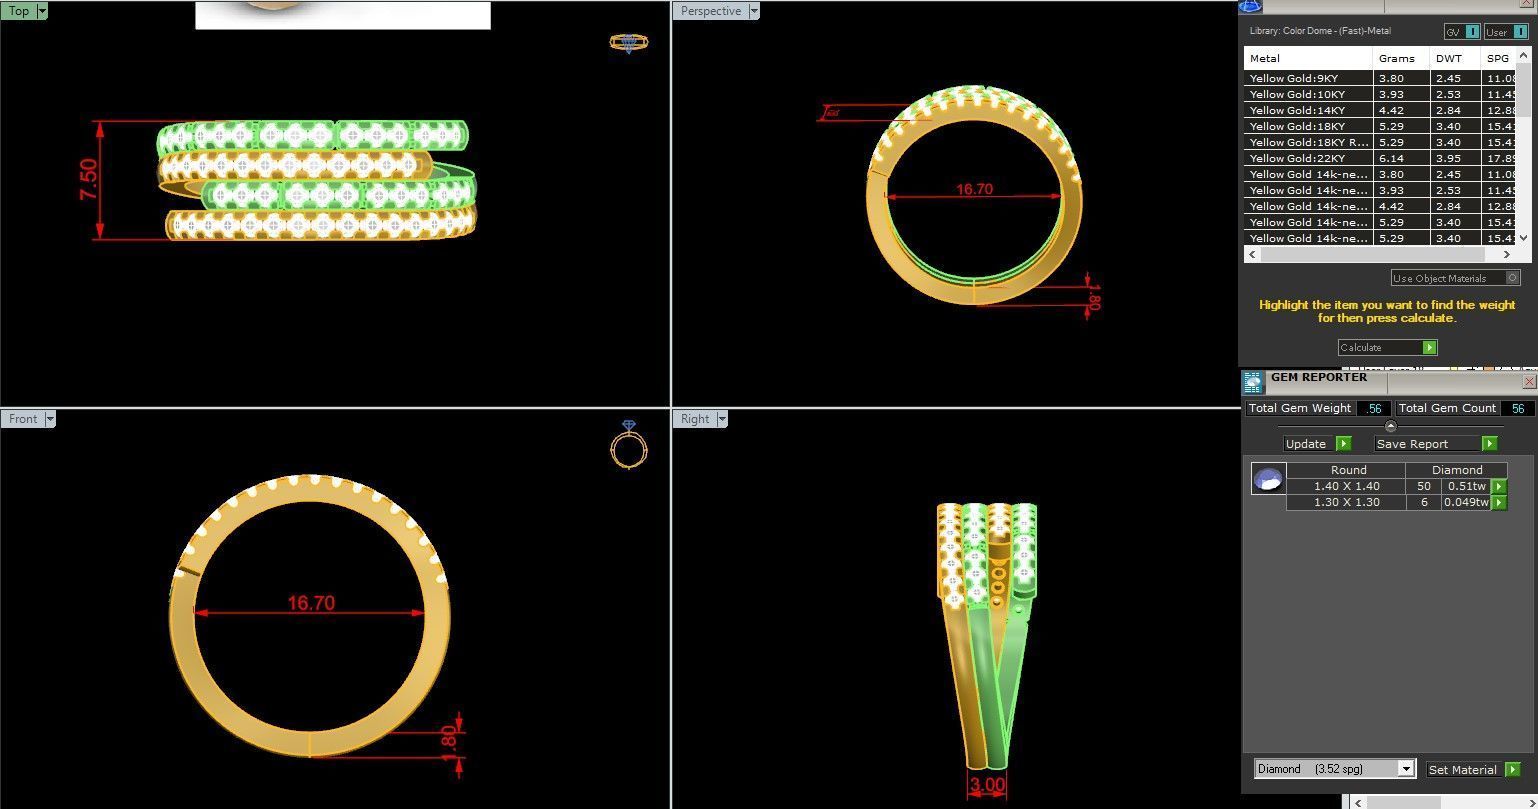Click ring thumbnail icon in Front viewport

pos(629,444)
